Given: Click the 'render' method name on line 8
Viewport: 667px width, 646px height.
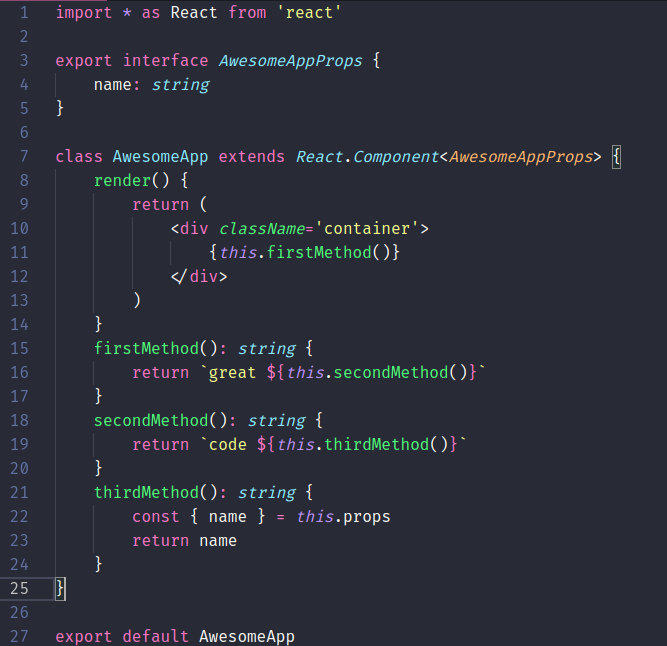Looking at the screenshot, I should click(x=122, y=180).
